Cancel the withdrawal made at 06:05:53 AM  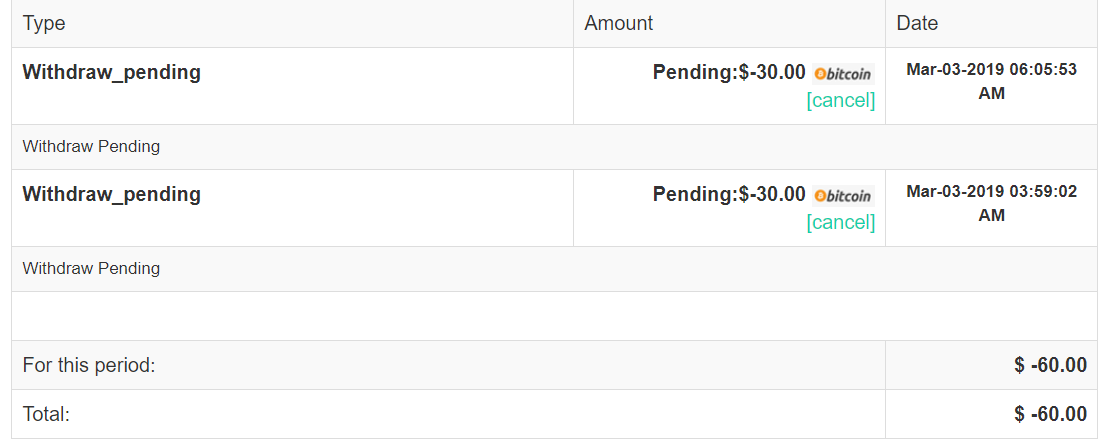pyautogui.click(x=840, y=100)
